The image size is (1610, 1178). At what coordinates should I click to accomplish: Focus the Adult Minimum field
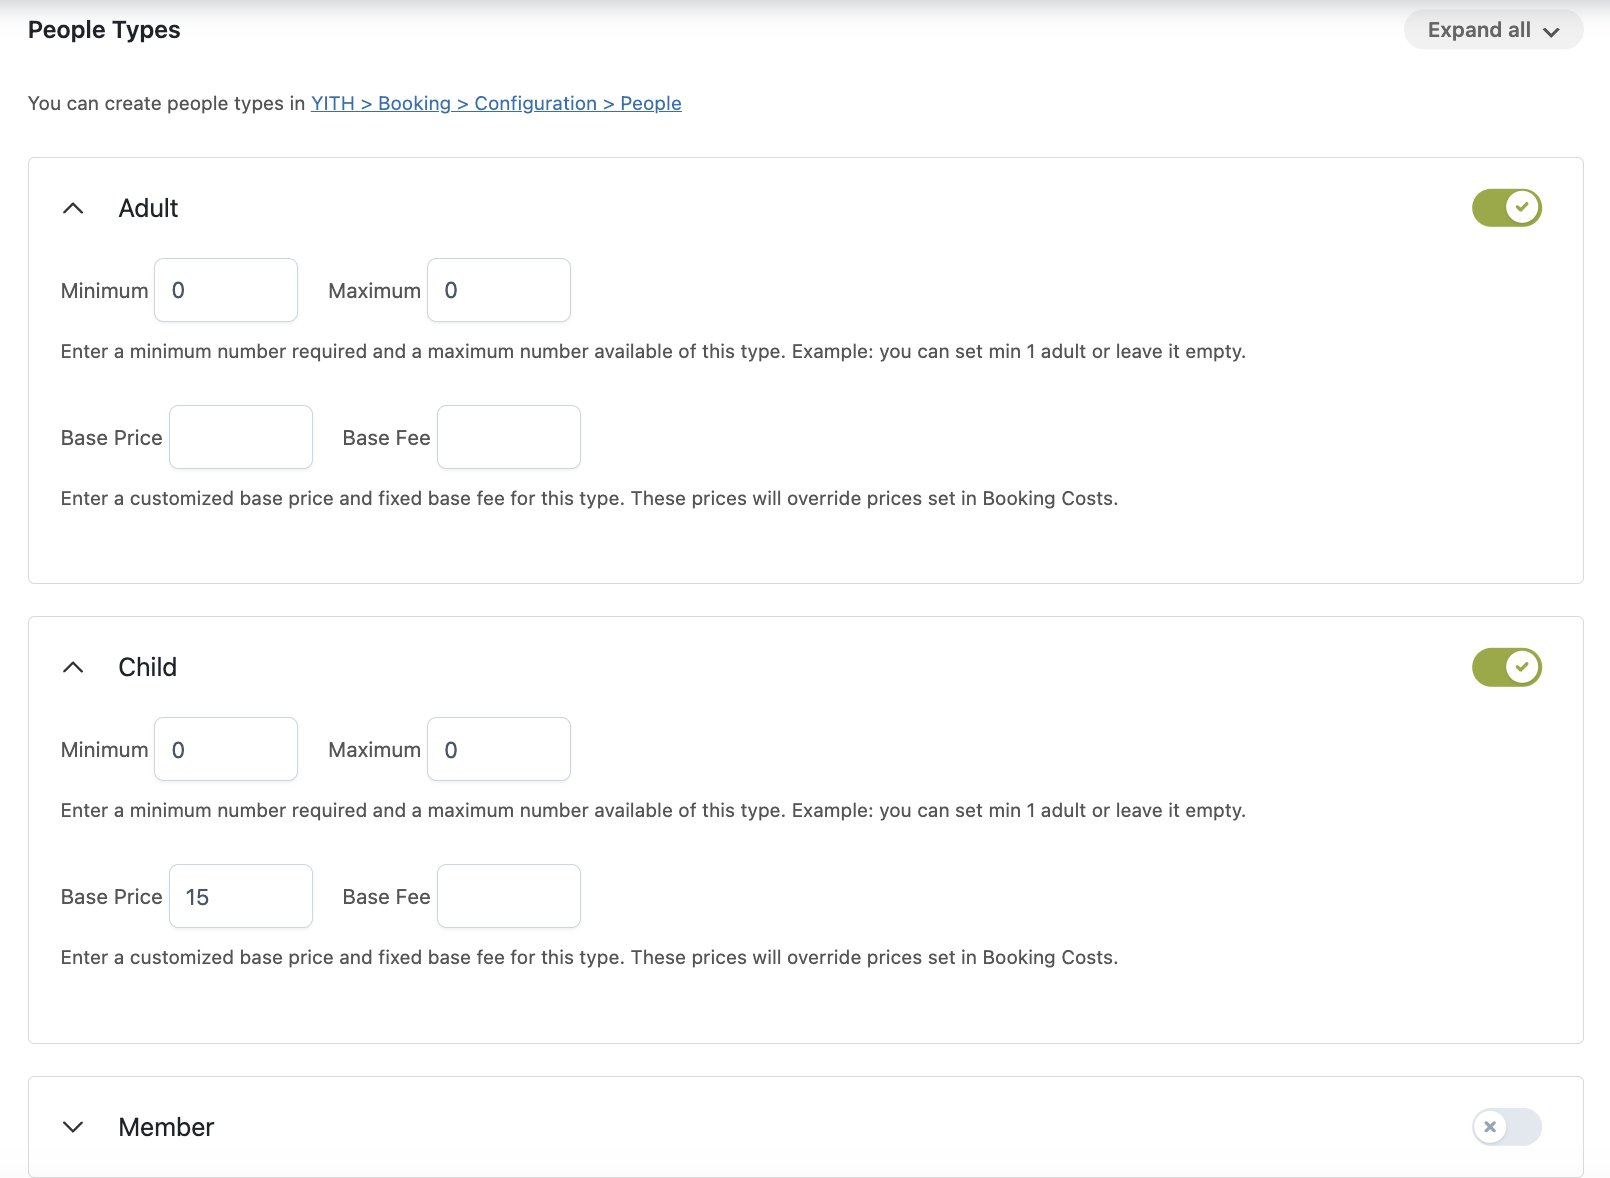tap(226, 290)
